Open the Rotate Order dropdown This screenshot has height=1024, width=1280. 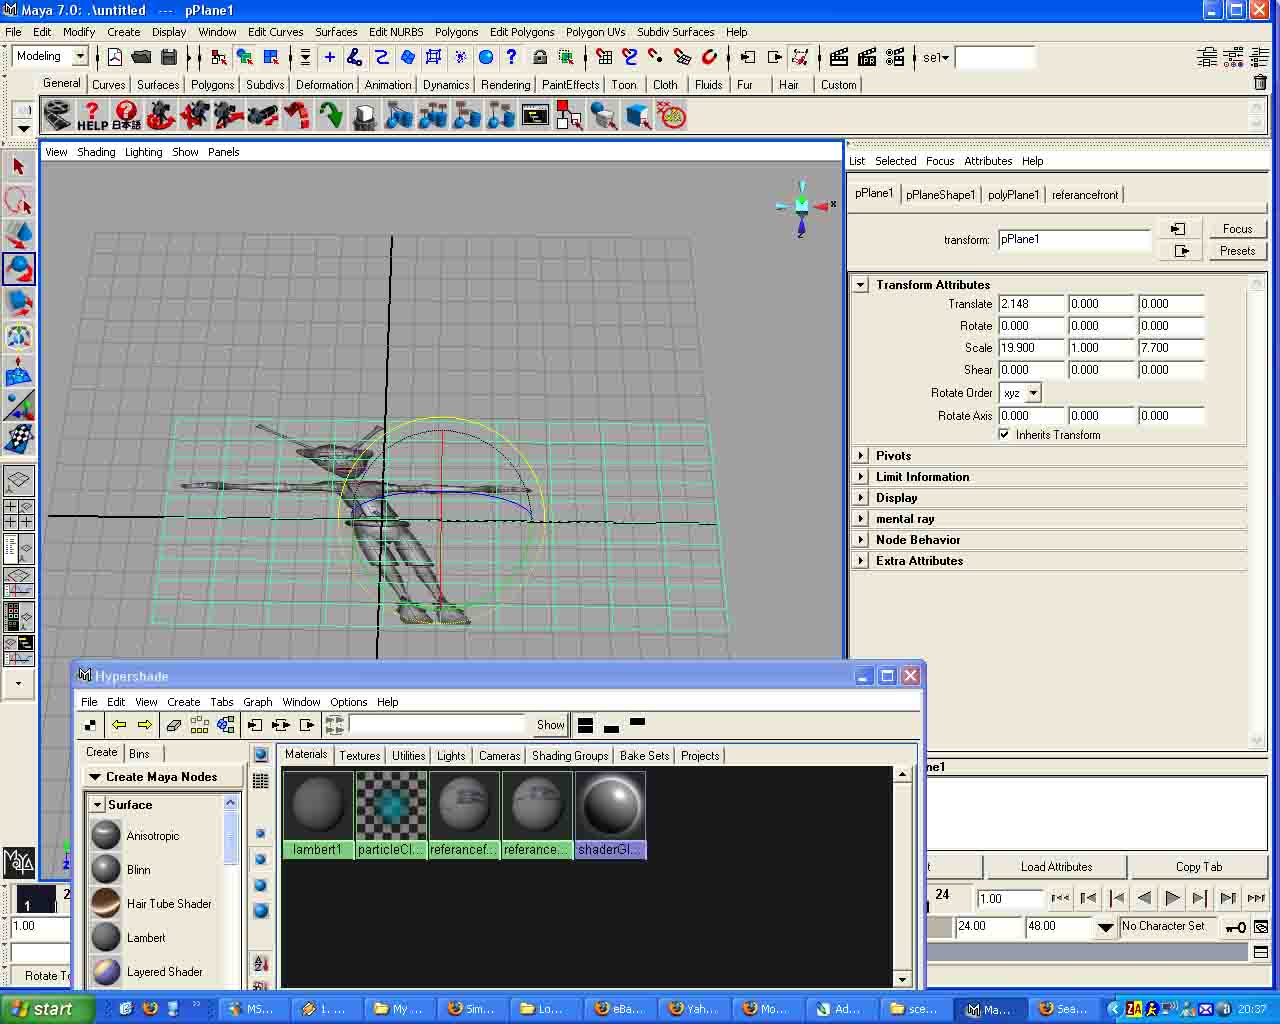click(1034, 393)
